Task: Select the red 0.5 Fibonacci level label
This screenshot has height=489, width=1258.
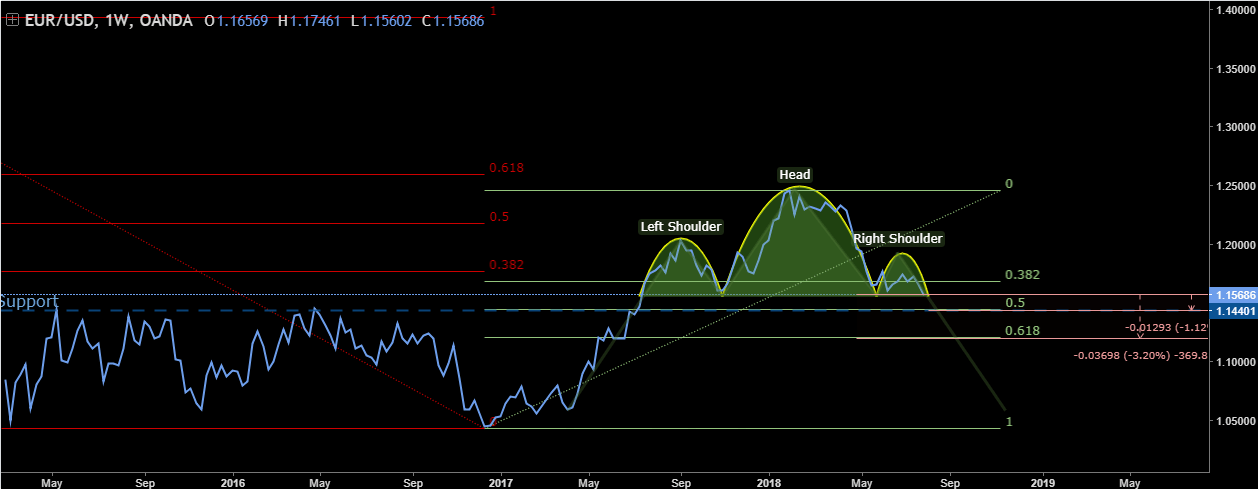Action: [499, 217]
